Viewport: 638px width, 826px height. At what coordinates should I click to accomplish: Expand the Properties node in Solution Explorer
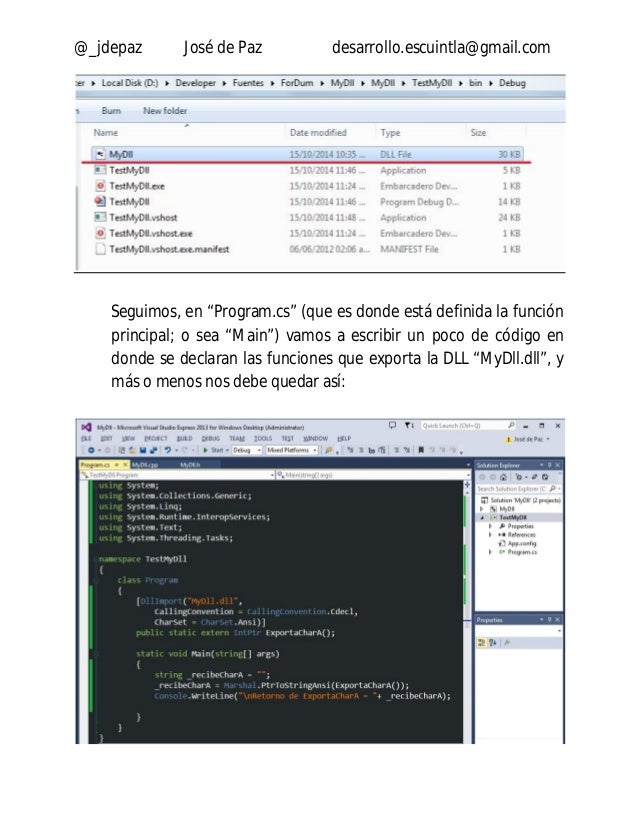(x=490, y=526)
